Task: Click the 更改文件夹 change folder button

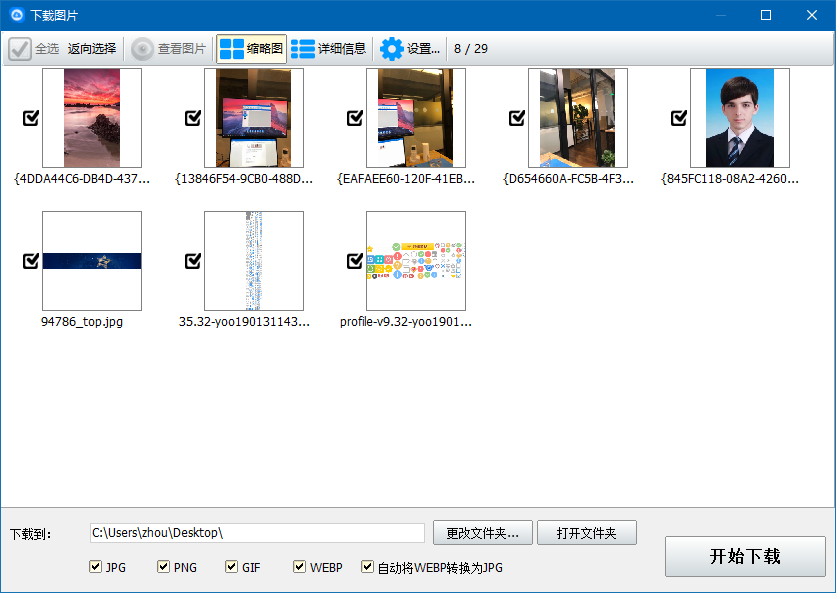Action: coord(483,533)
